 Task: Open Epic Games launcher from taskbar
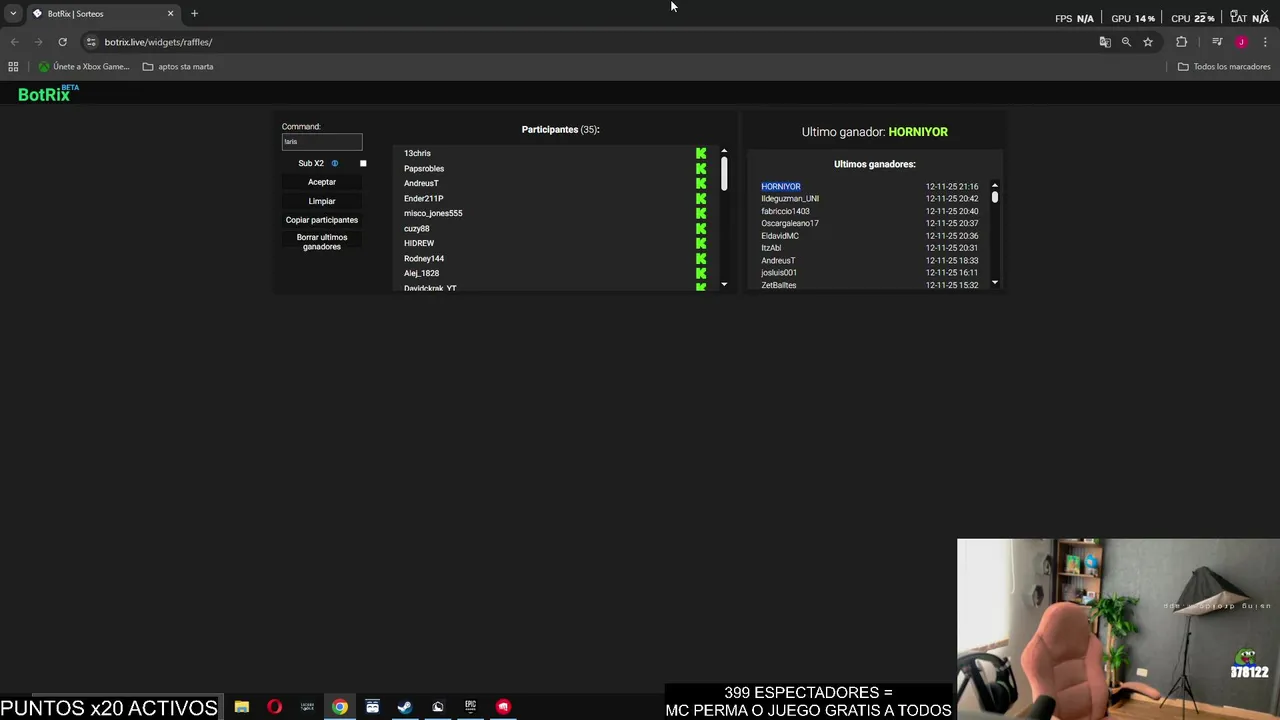point(470,707)
